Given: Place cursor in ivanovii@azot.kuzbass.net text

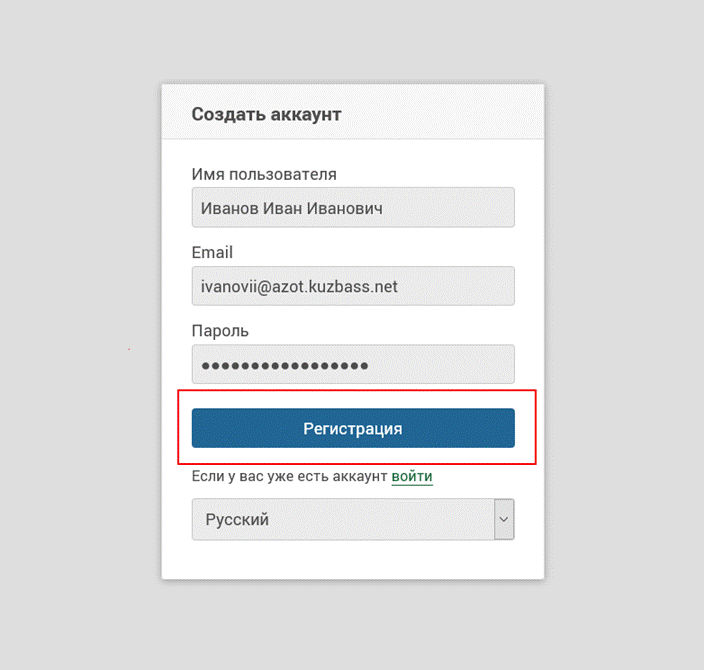Looking at the screenshot, I should [x=299, y=287].
